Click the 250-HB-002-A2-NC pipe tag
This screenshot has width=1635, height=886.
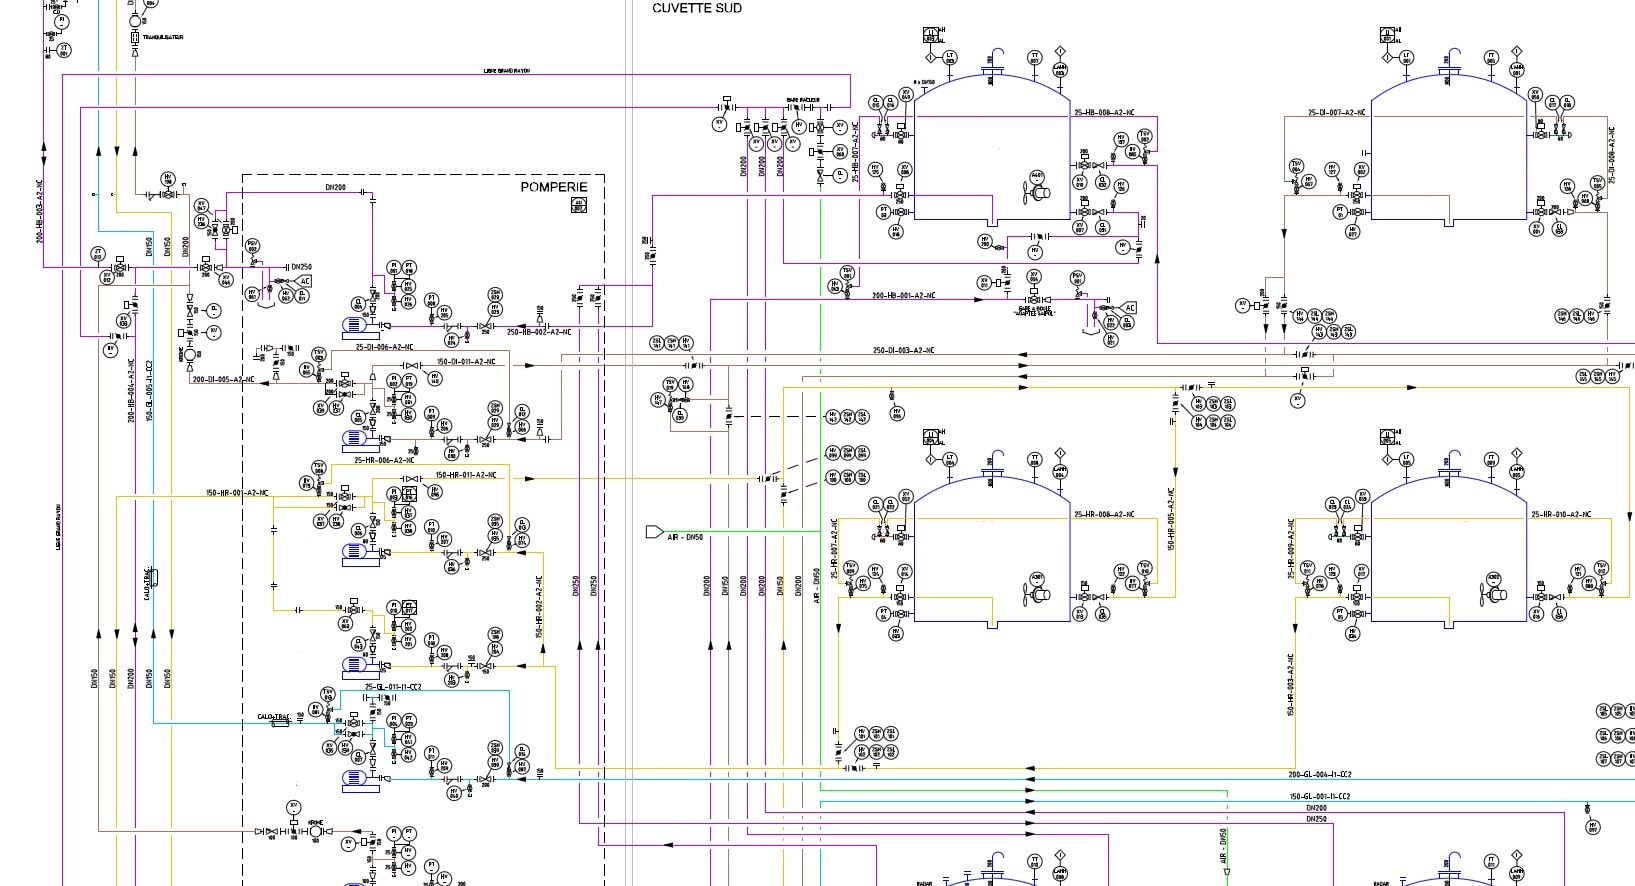pos(539,332)
